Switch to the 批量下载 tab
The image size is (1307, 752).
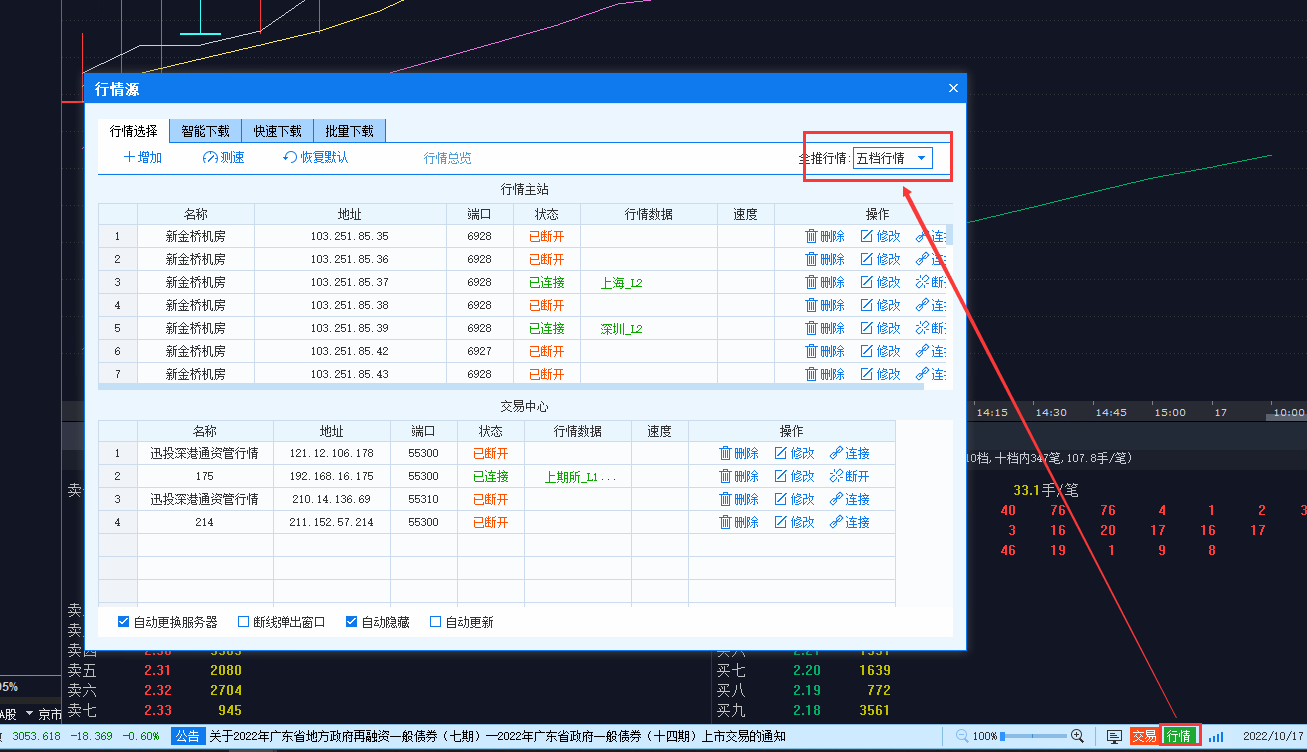(x=349, y=131)
